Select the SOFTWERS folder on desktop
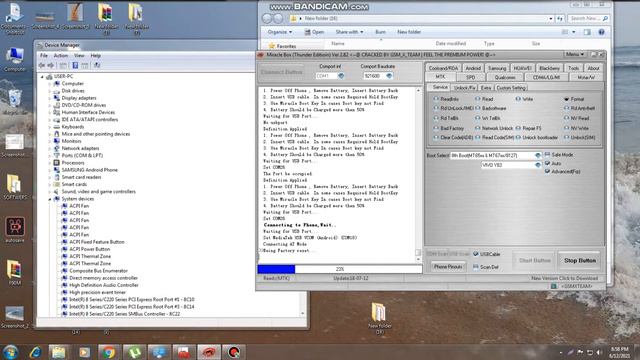Viewport: 640px width, 360px height. coord(15,187)
